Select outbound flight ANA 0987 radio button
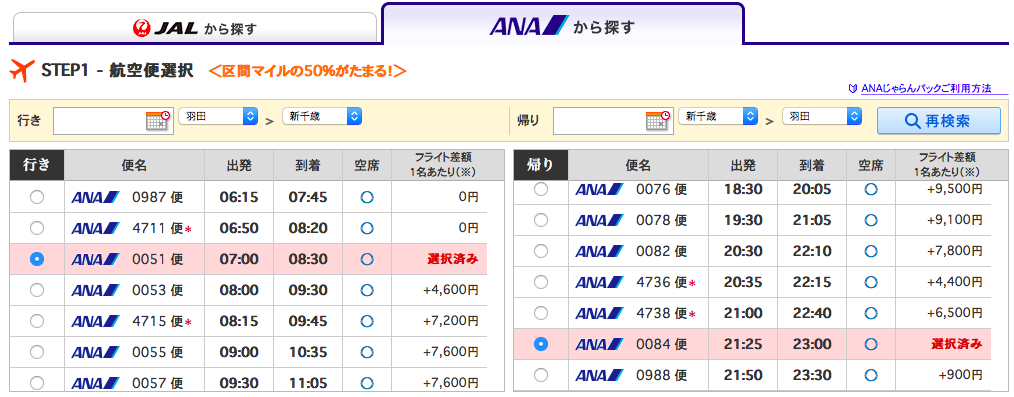 click(37, 197)
